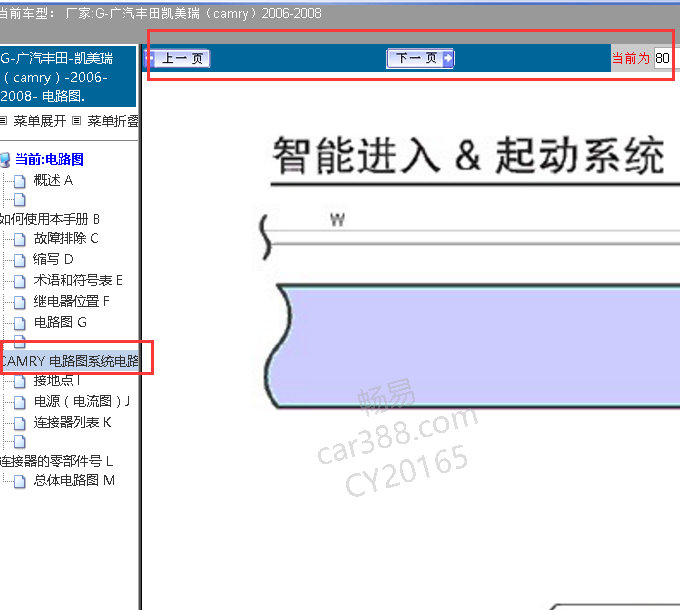Viewport: 680px width, 610px height.
Task: Click the W wire label in diagram
Action: pyautogui.click(x=337, y=220)
